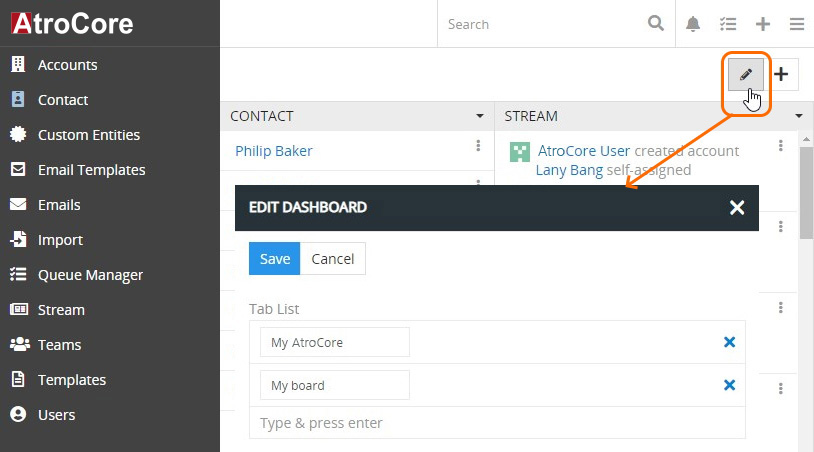Click the Stream dashlet scrollbar thumb
This screenshot has width=814, height=452.
pos(805,192)
